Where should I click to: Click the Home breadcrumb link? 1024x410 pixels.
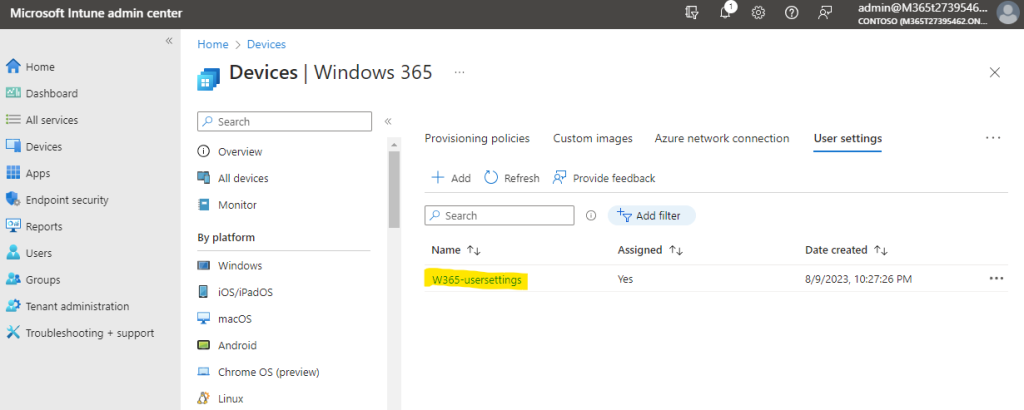pos(213,44)
